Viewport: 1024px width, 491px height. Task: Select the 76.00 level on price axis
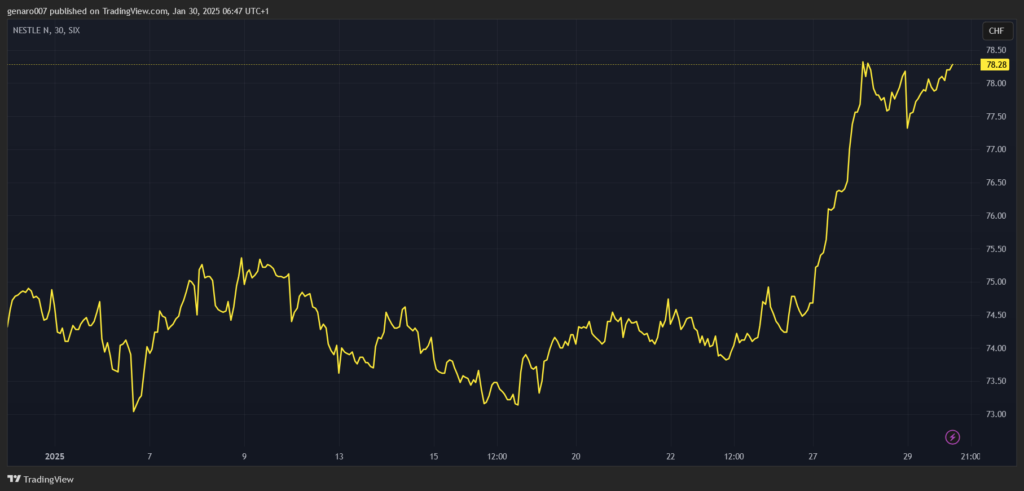coord(995,216)
